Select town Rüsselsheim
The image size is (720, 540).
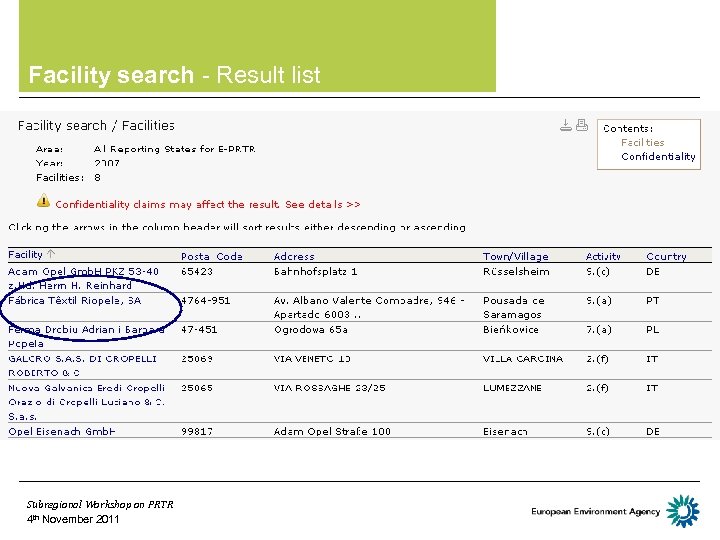coord(516,271)
